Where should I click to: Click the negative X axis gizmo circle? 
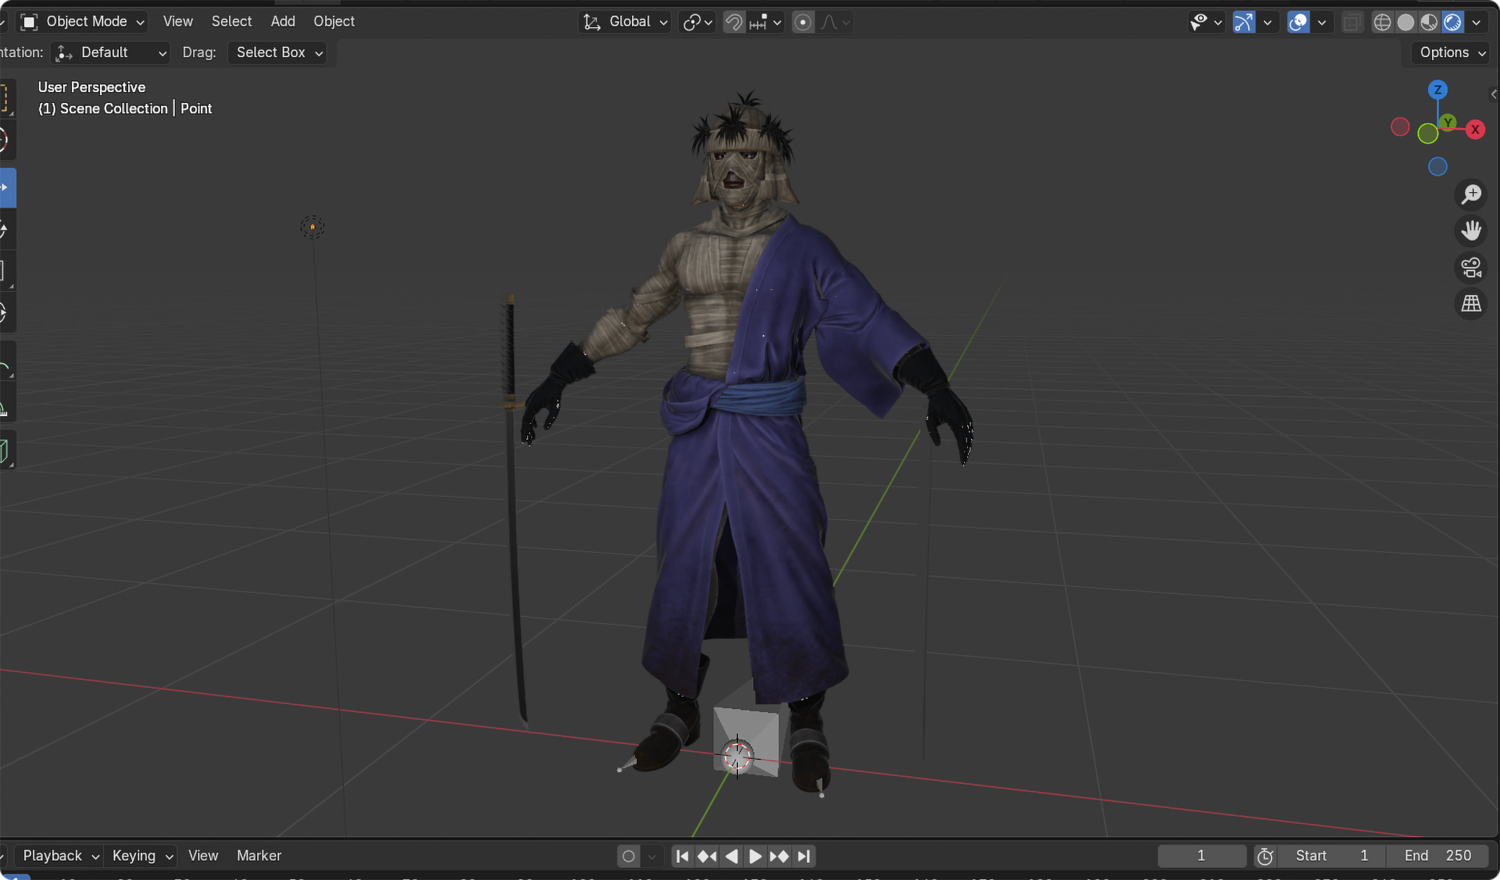click(1400, 127)
